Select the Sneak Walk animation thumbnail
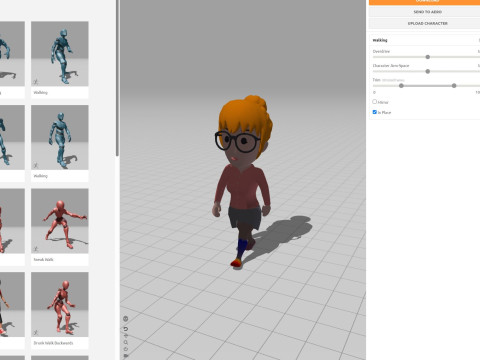 coord(60,221)
